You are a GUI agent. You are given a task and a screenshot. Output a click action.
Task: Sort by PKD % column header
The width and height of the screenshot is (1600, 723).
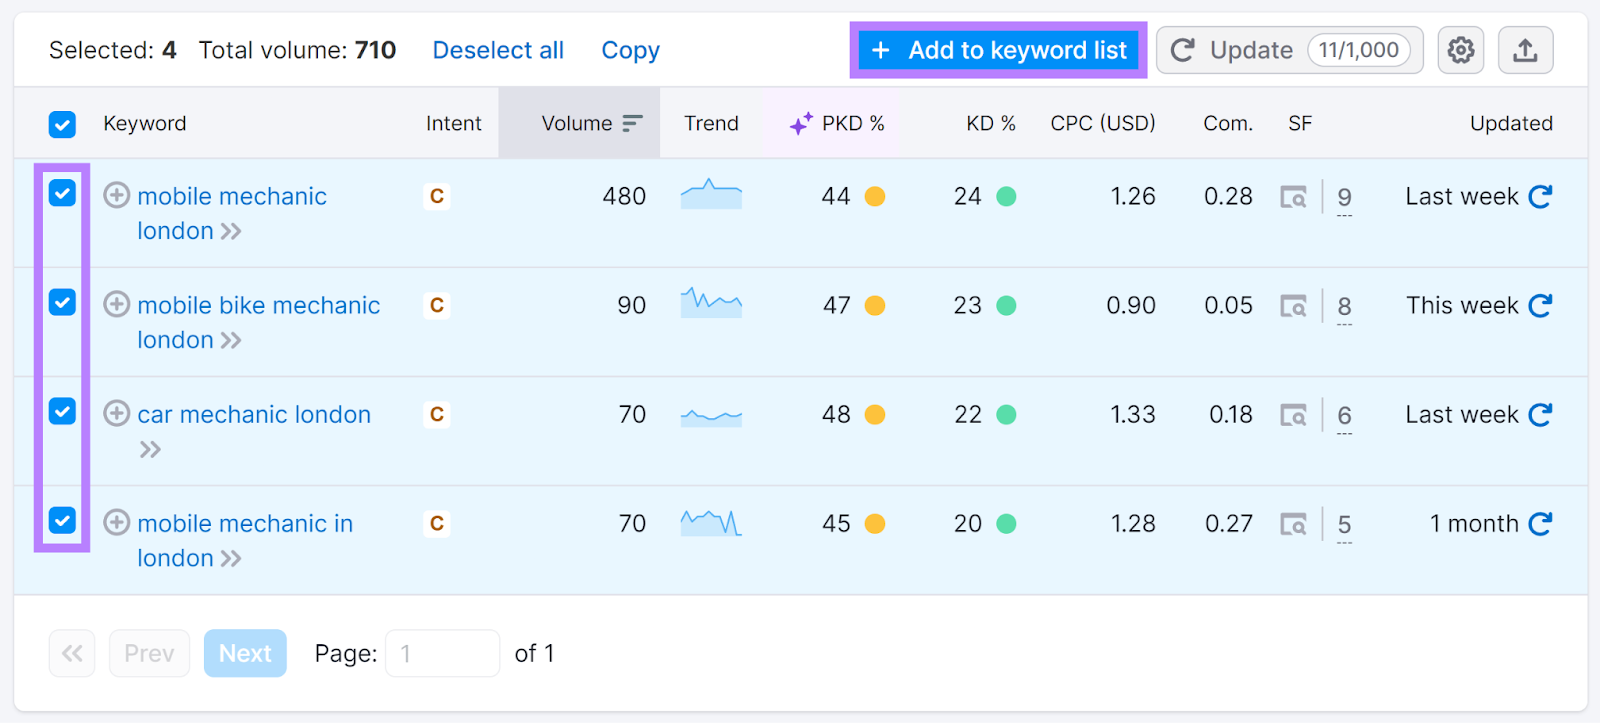click(x=851, y=124)
